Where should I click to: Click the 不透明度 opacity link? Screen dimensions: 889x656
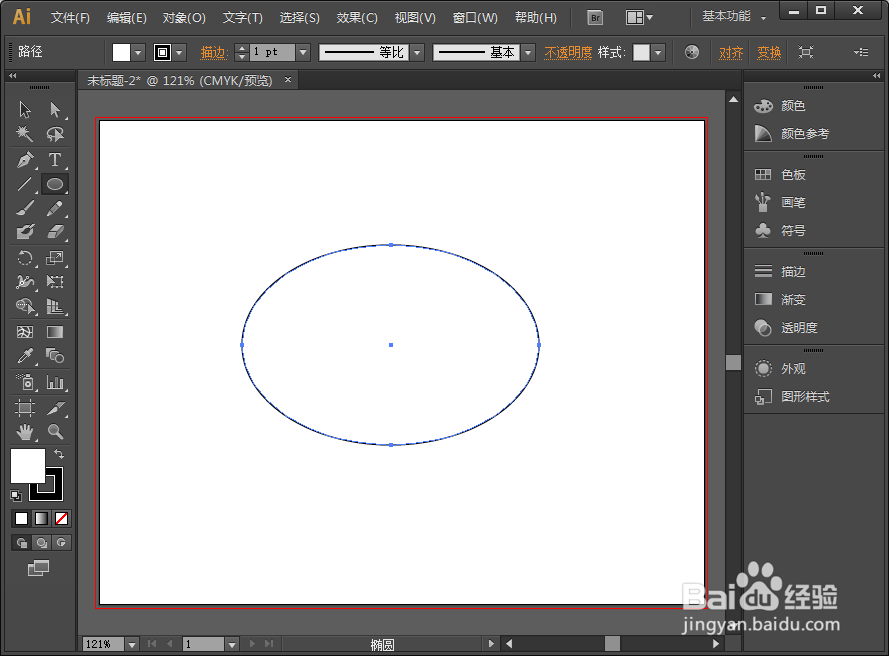click(x=568, y=53)
